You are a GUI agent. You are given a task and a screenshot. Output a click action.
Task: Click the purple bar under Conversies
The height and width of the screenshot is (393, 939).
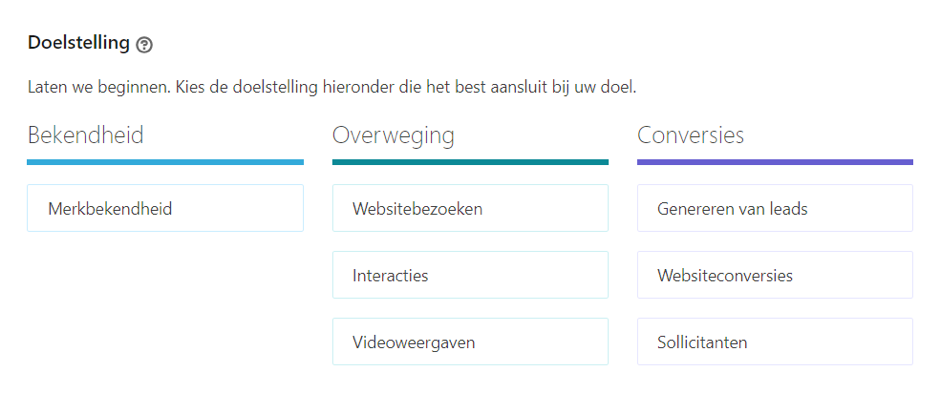tap(775, 162)
